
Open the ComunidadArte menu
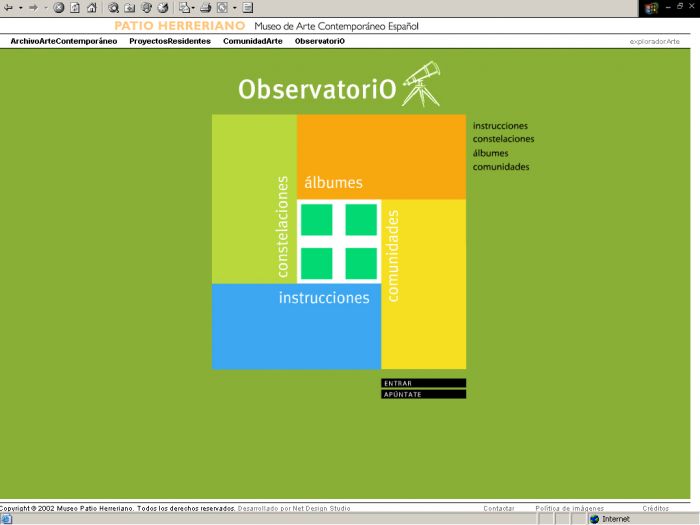[253, 41]
